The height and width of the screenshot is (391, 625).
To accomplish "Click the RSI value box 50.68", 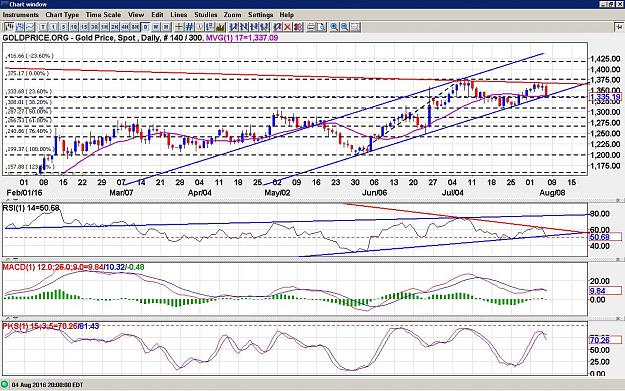I will click(x=605, y=237).
